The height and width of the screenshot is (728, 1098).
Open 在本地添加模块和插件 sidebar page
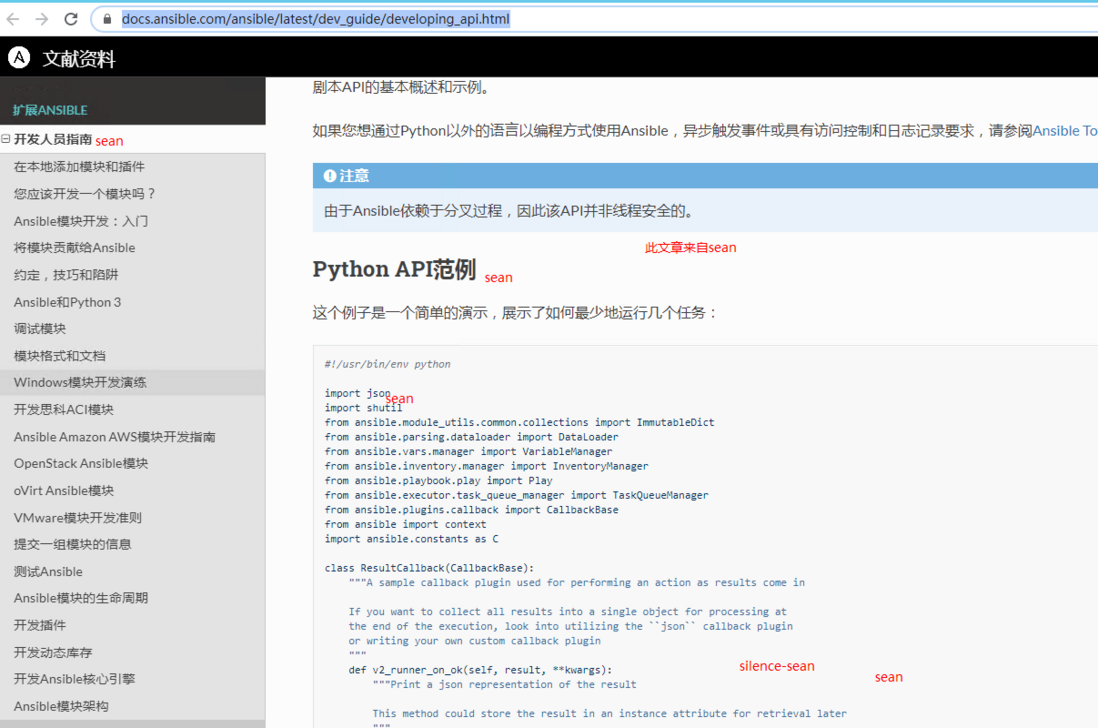coord(79,167)
